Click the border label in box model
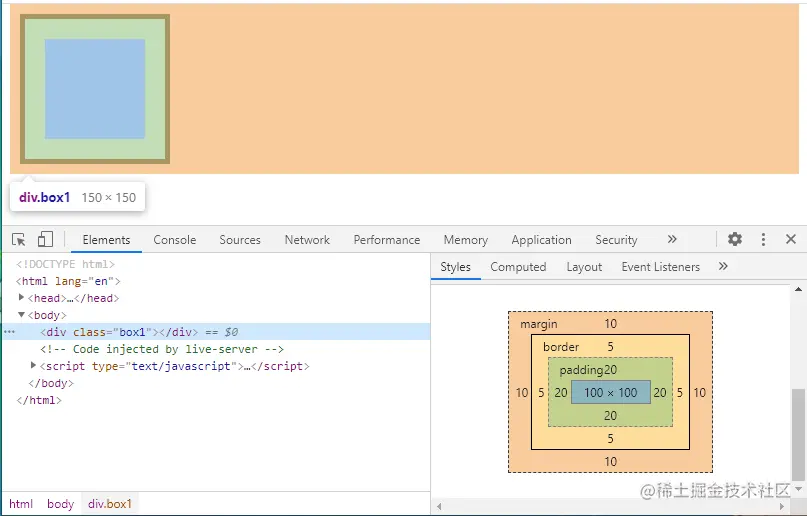The width and height of the screenshot is (807, 516). 561,347
